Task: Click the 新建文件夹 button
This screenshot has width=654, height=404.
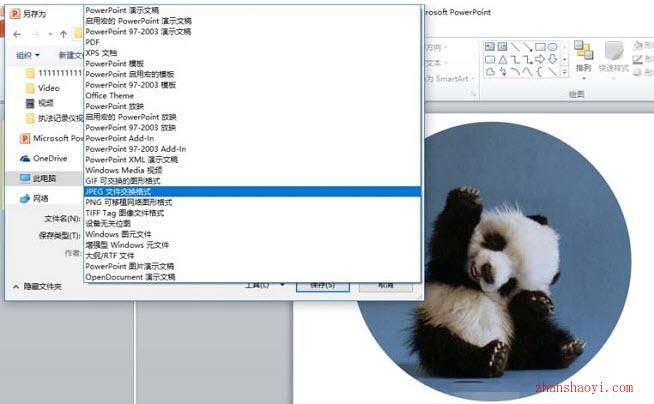Action: pos(70,55)
